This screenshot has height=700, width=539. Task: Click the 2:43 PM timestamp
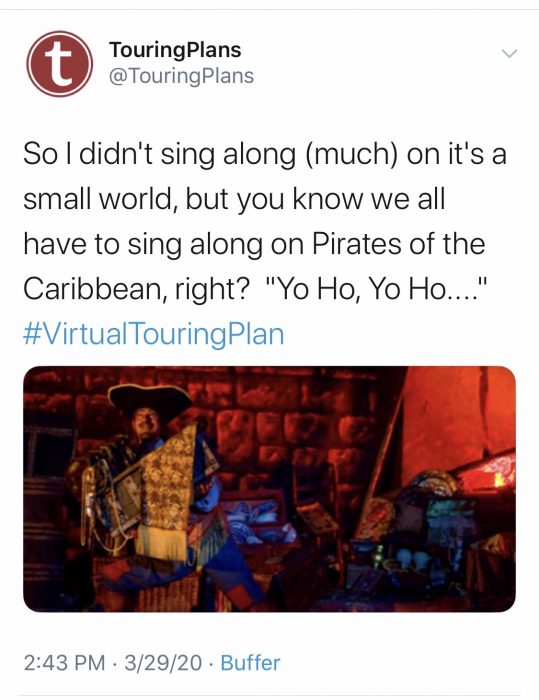(x=64, y=663)
